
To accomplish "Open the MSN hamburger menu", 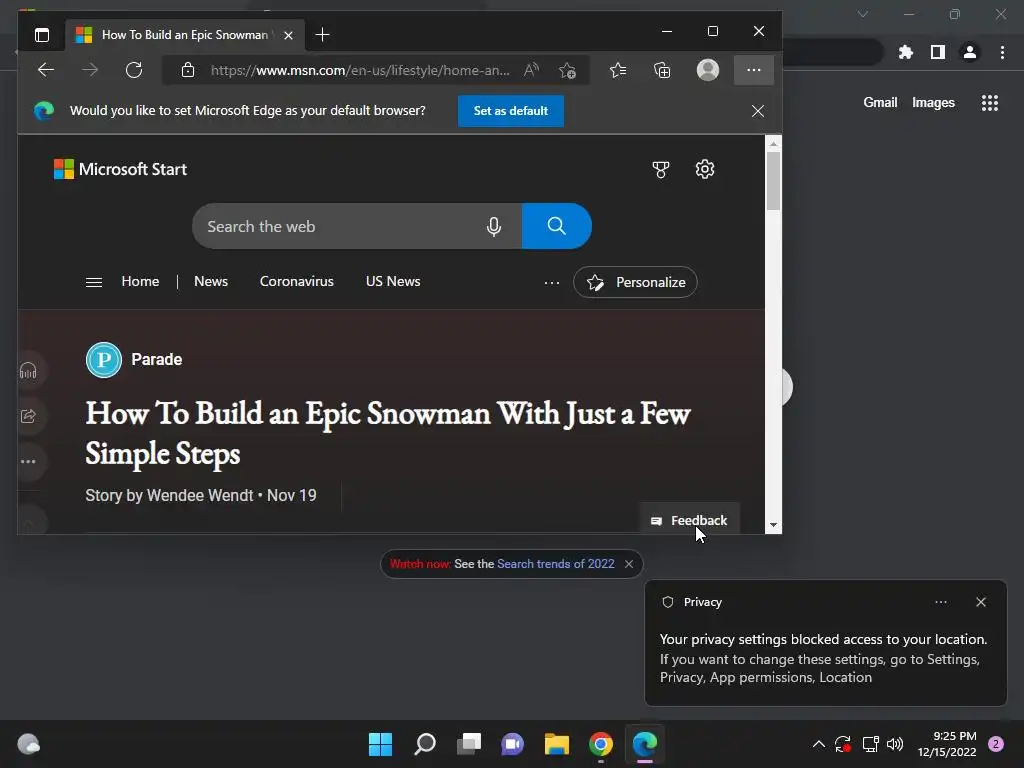I will [x=94, y=282].
